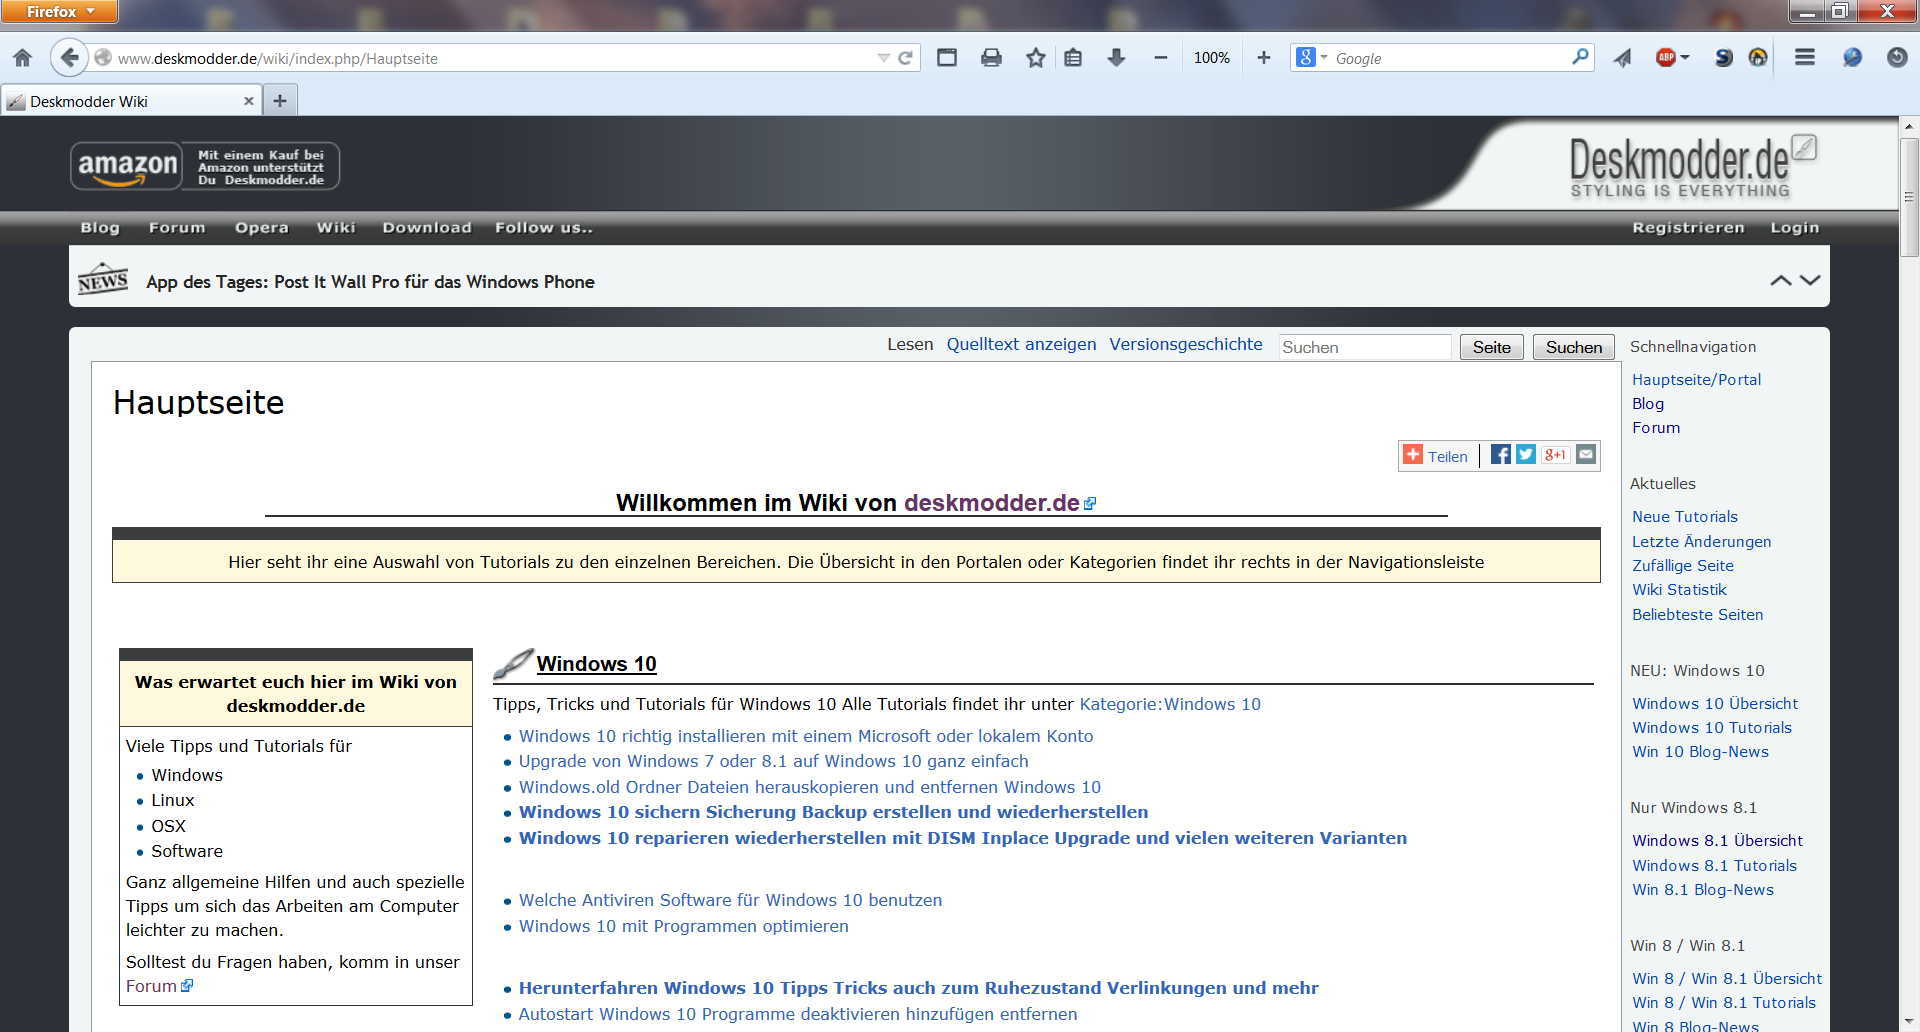Open the Follow us.. menu item
Image resolution: width=1920 pixels, height=1032 pixels.
tap(544, 228)
